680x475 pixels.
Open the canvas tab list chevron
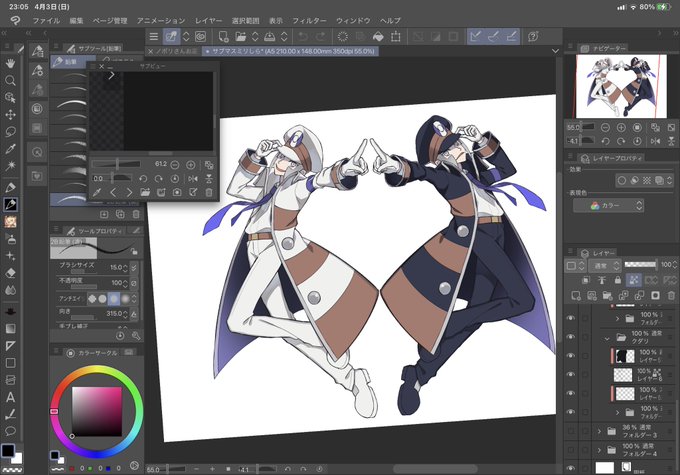point(555,51)
